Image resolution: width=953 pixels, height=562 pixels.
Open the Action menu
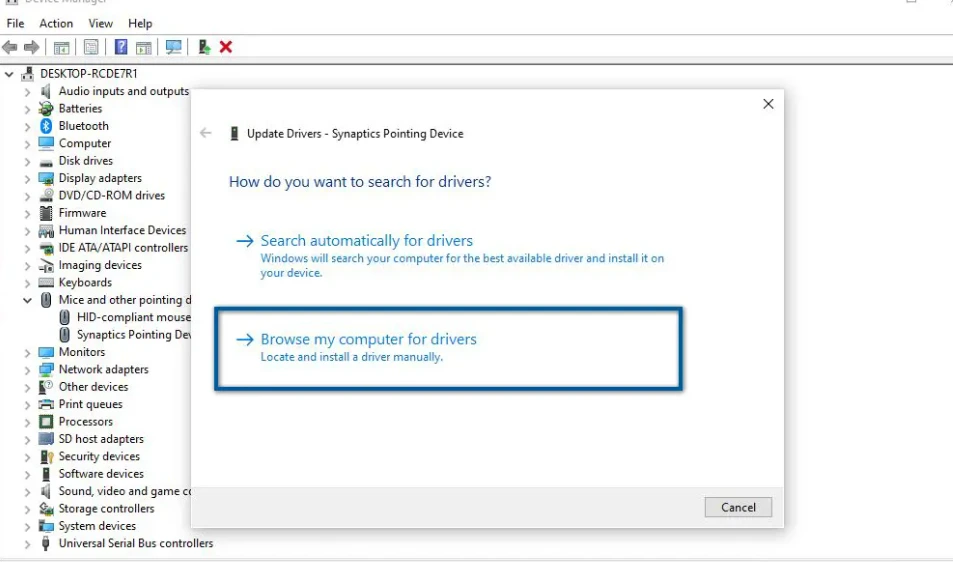point(56,23)
